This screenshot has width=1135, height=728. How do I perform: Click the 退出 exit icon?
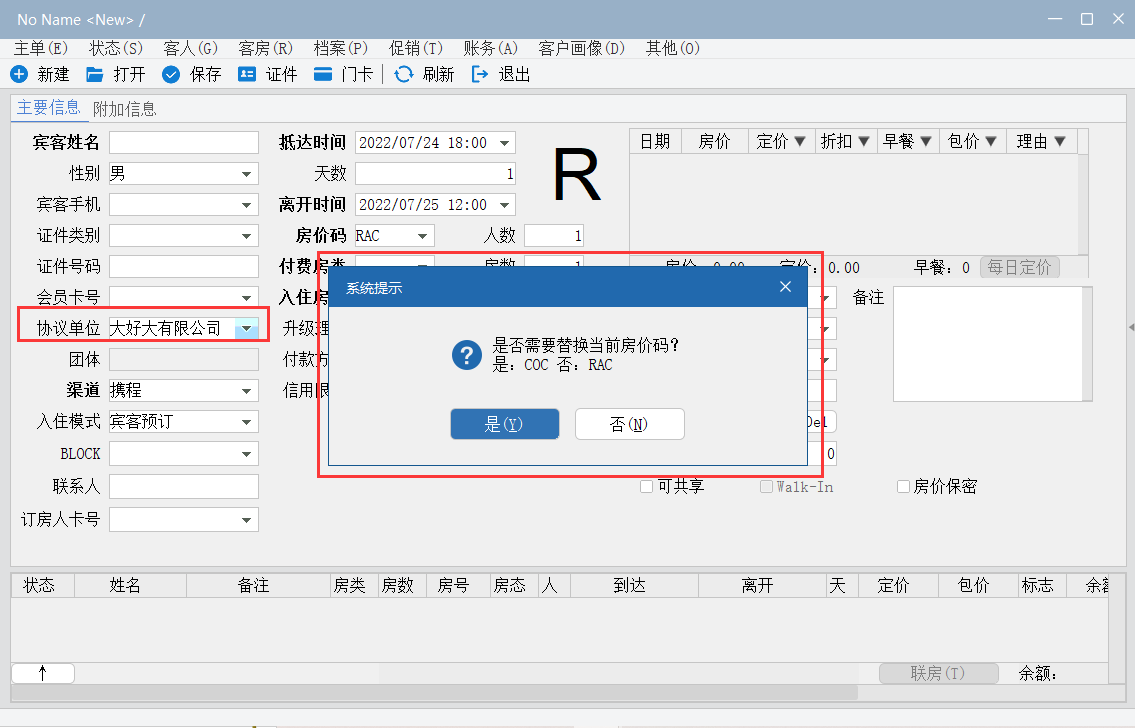click(x=480, y=74)
